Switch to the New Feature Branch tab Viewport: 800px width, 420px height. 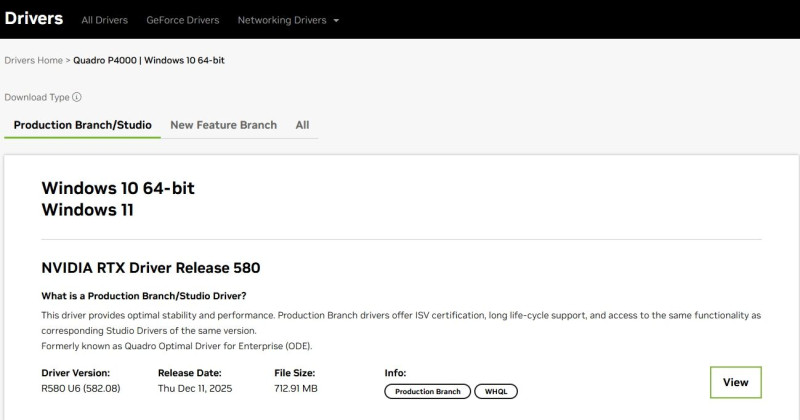(x=223, y=125)
